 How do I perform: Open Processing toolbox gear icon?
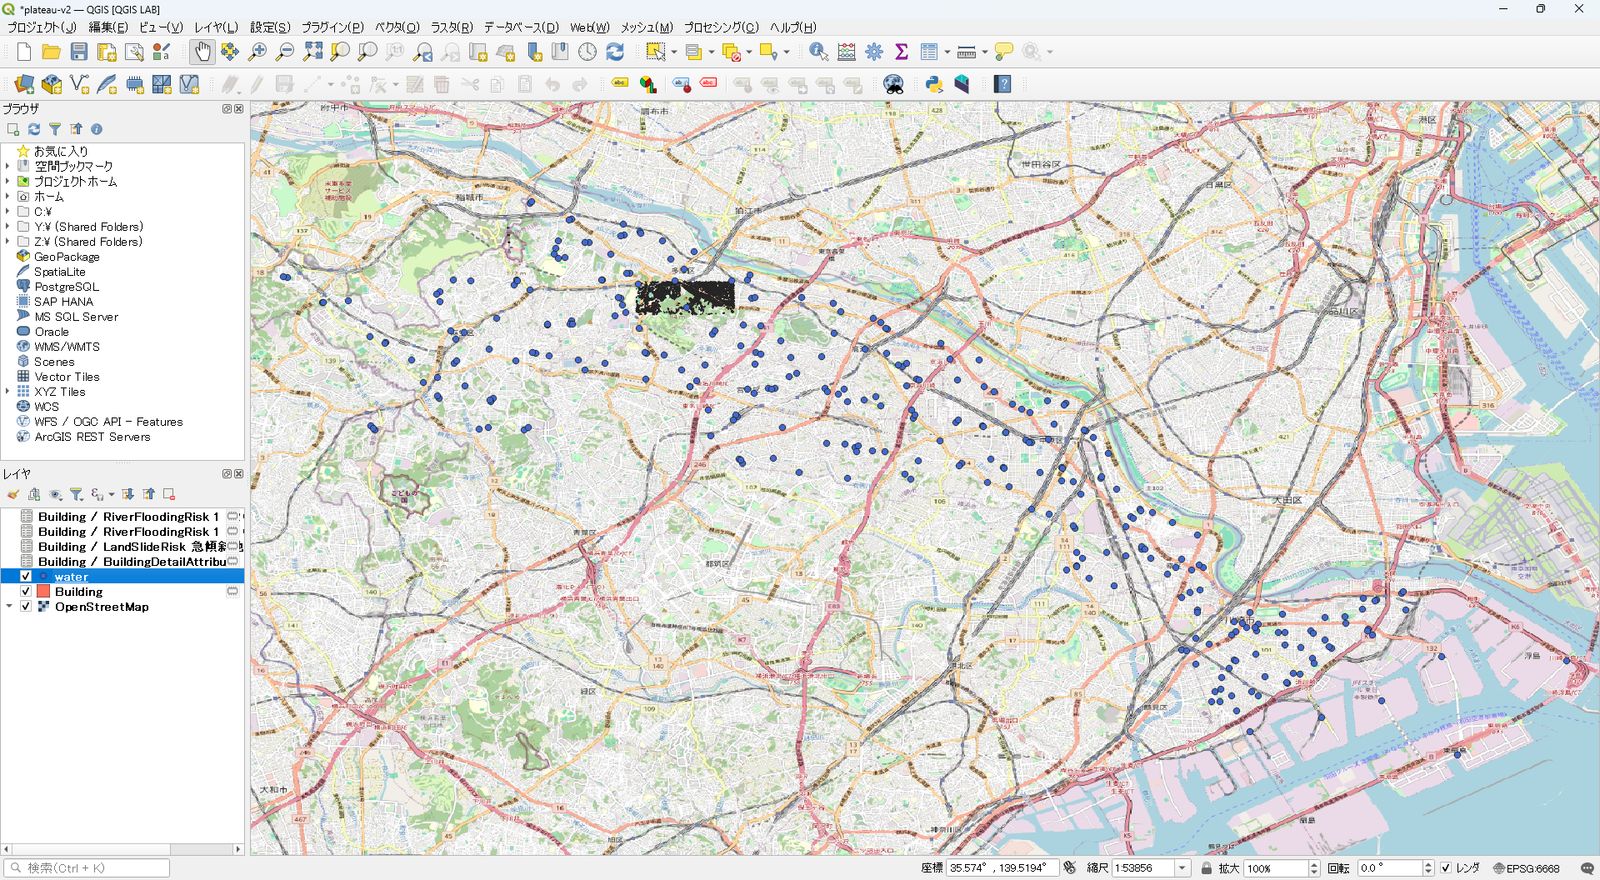tap(874, 52)
